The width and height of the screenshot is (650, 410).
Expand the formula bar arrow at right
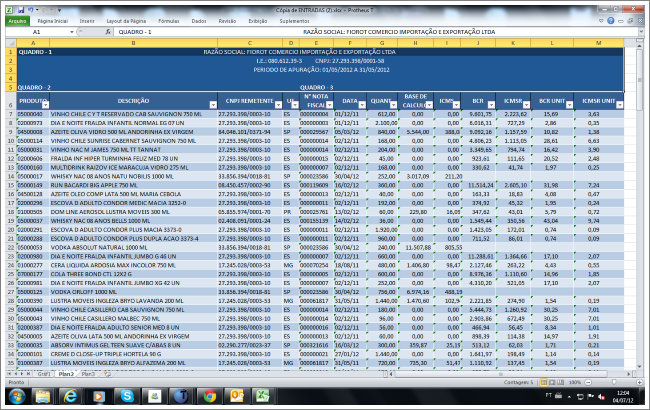point(640,32)
